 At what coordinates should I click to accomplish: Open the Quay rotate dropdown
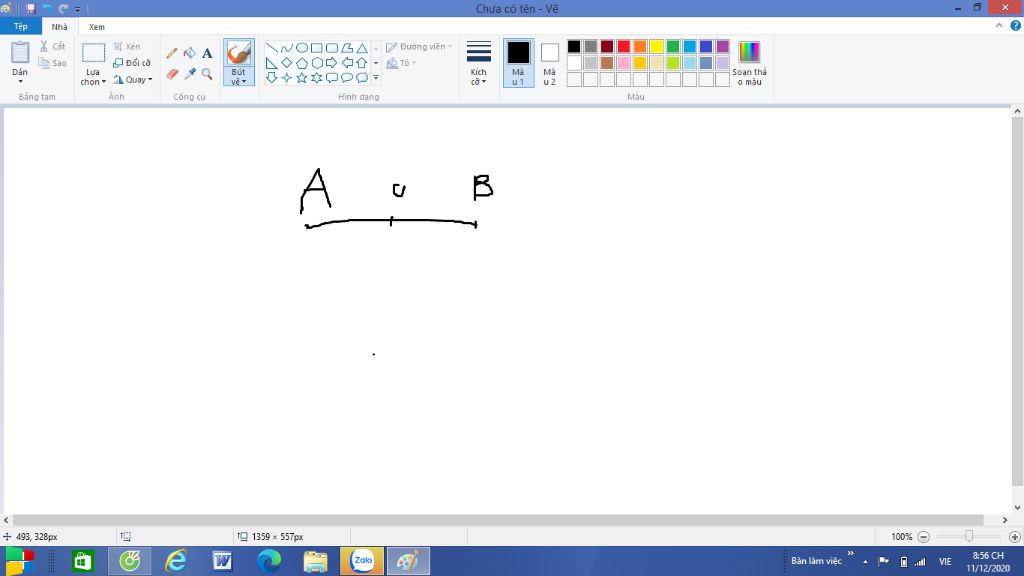[x=133, y=80]
